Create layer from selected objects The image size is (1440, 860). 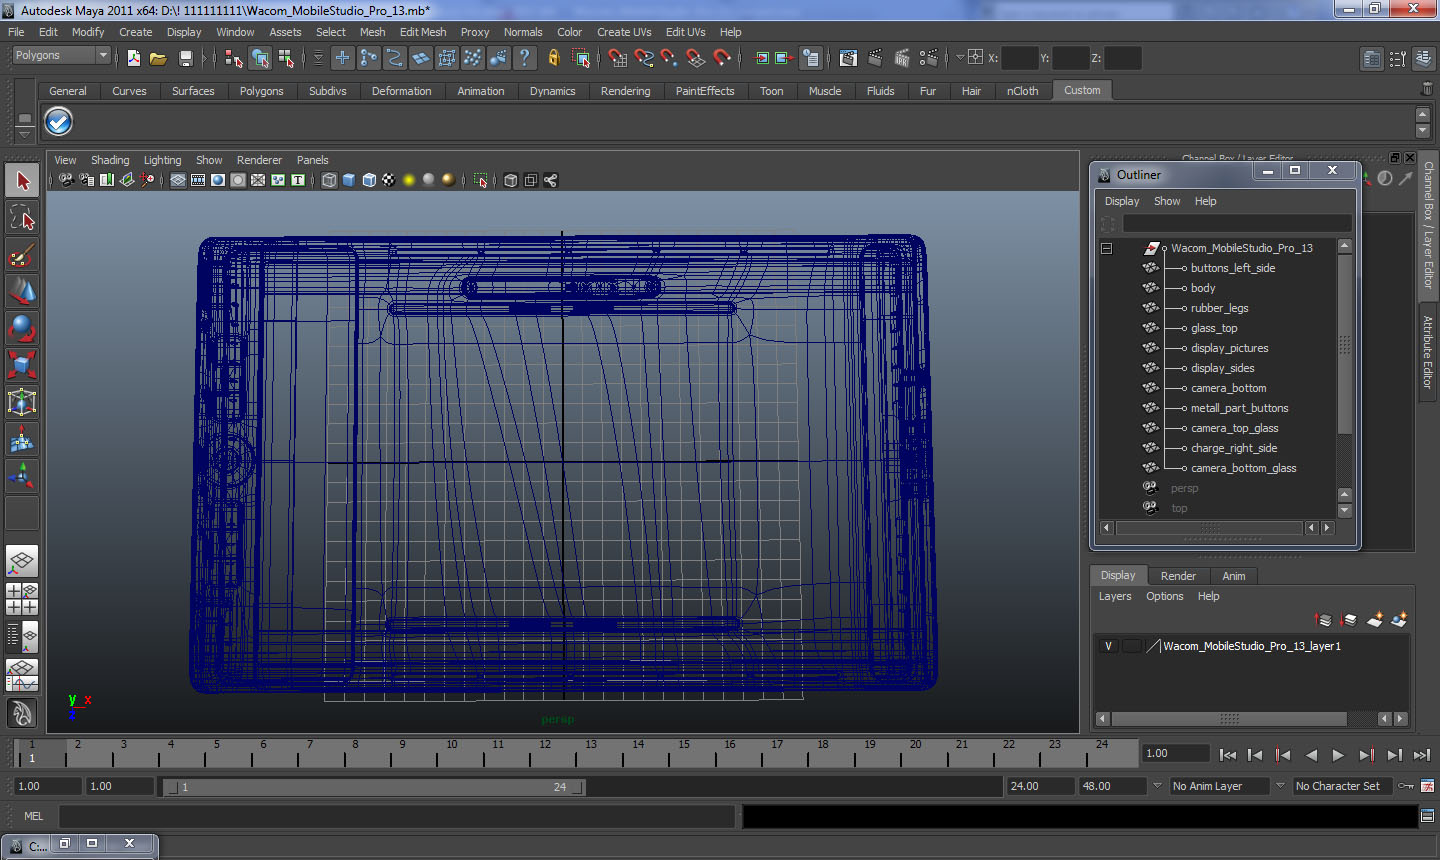coord(1399,620)
